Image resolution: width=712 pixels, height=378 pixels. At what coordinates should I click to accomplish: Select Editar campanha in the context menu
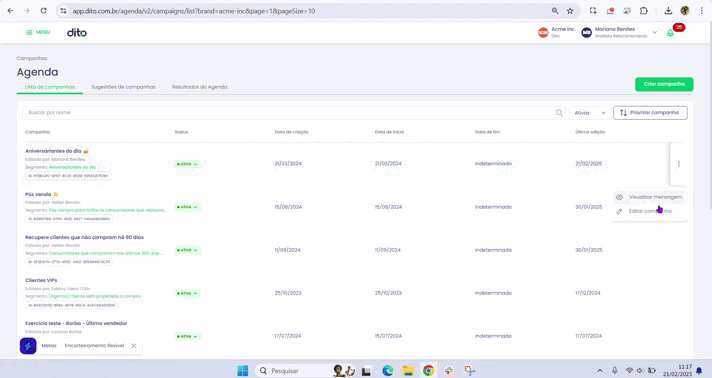click(648, 211)
